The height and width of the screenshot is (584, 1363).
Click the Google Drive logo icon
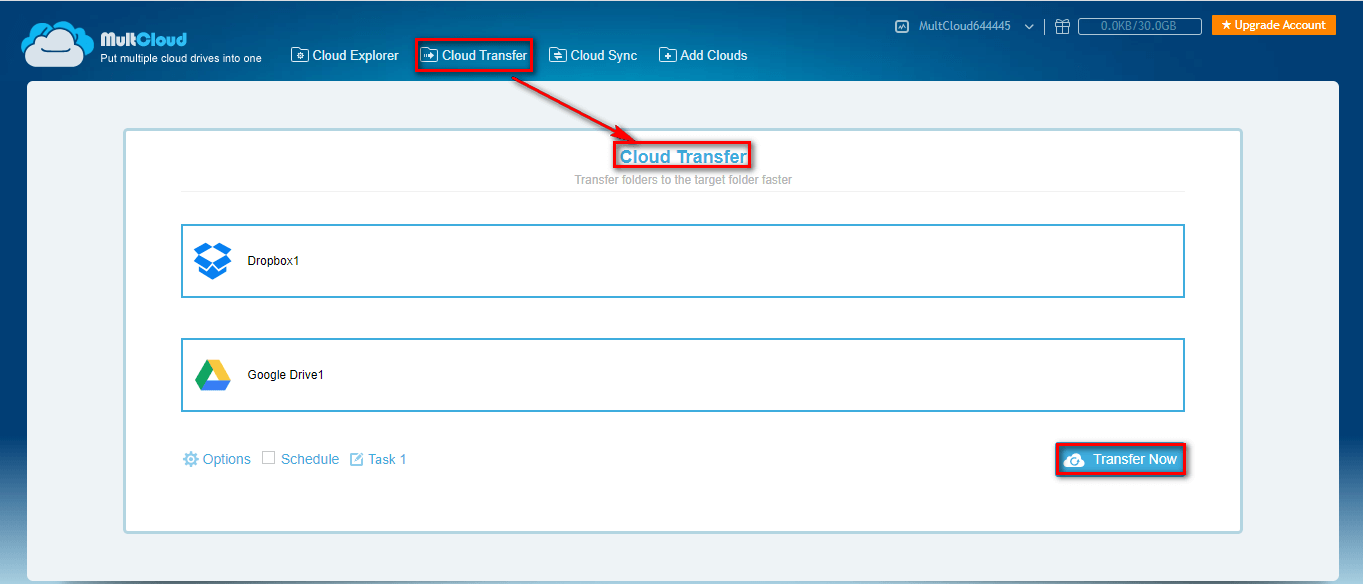point(212,375)
